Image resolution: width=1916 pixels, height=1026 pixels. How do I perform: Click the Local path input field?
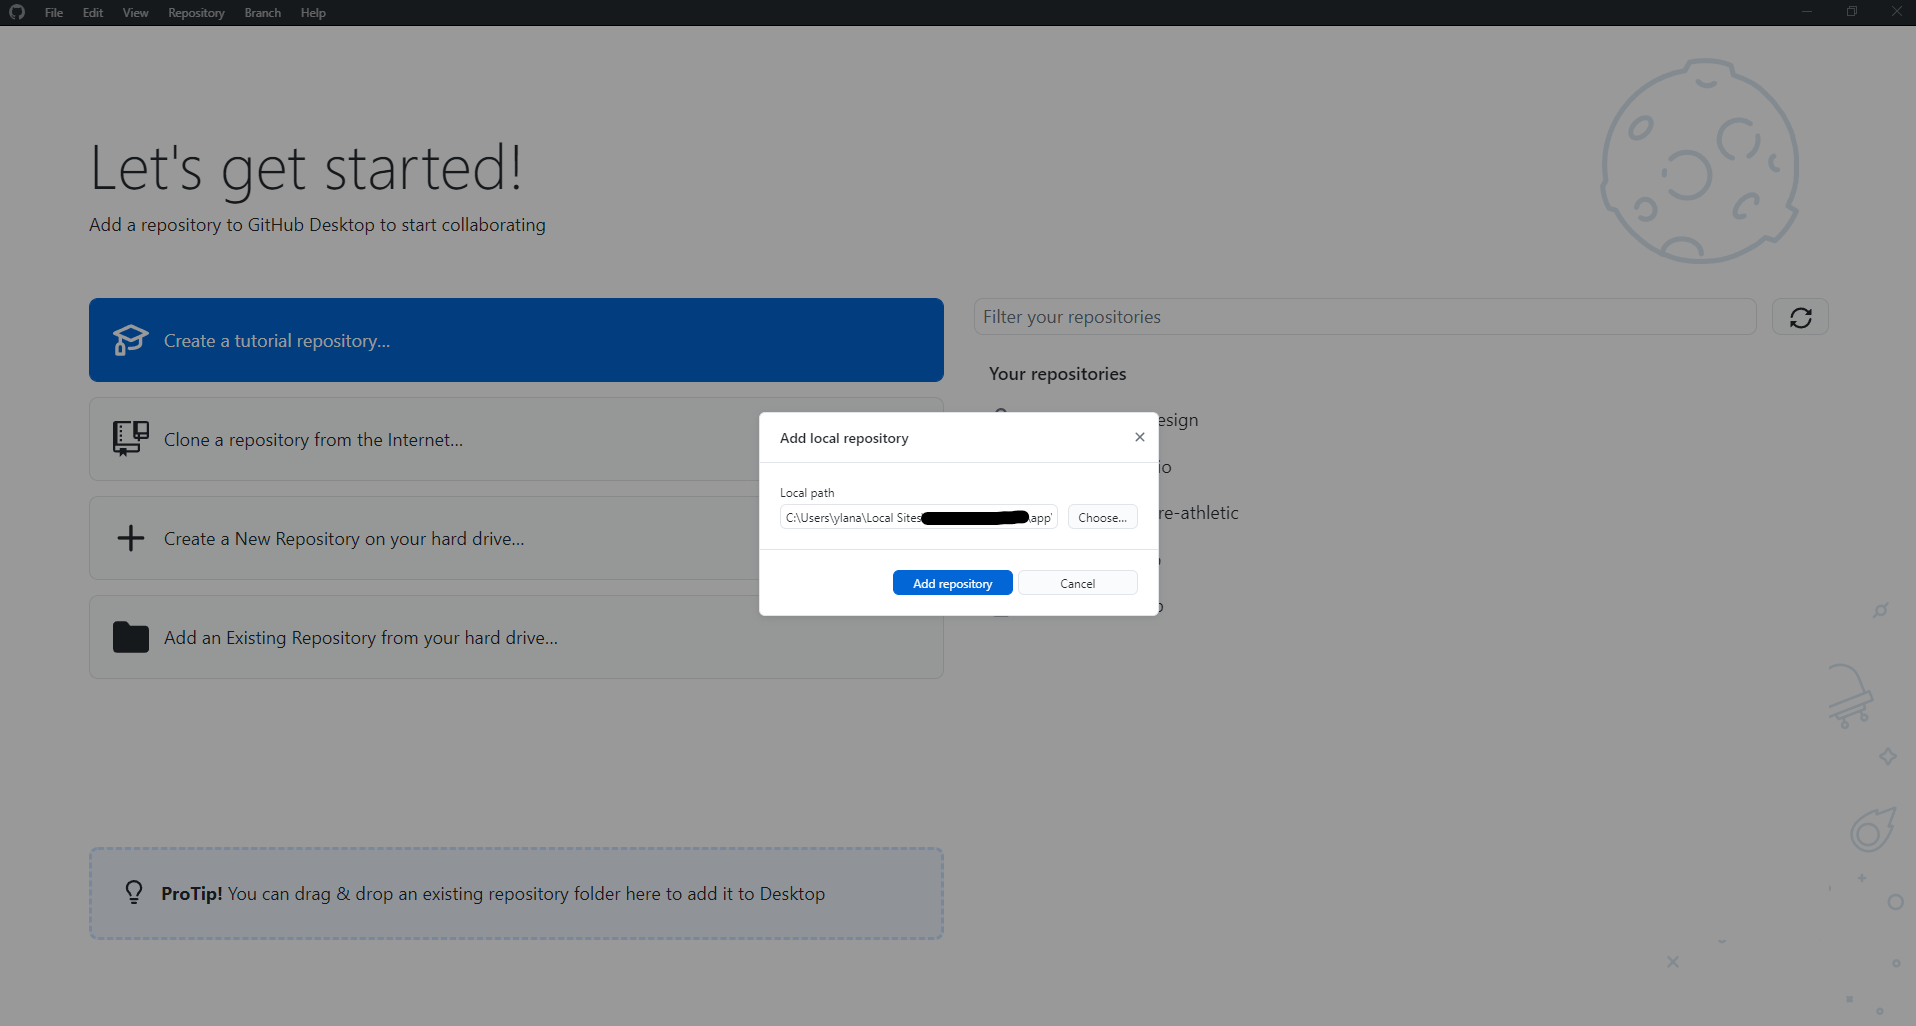[x=918, y=517]
